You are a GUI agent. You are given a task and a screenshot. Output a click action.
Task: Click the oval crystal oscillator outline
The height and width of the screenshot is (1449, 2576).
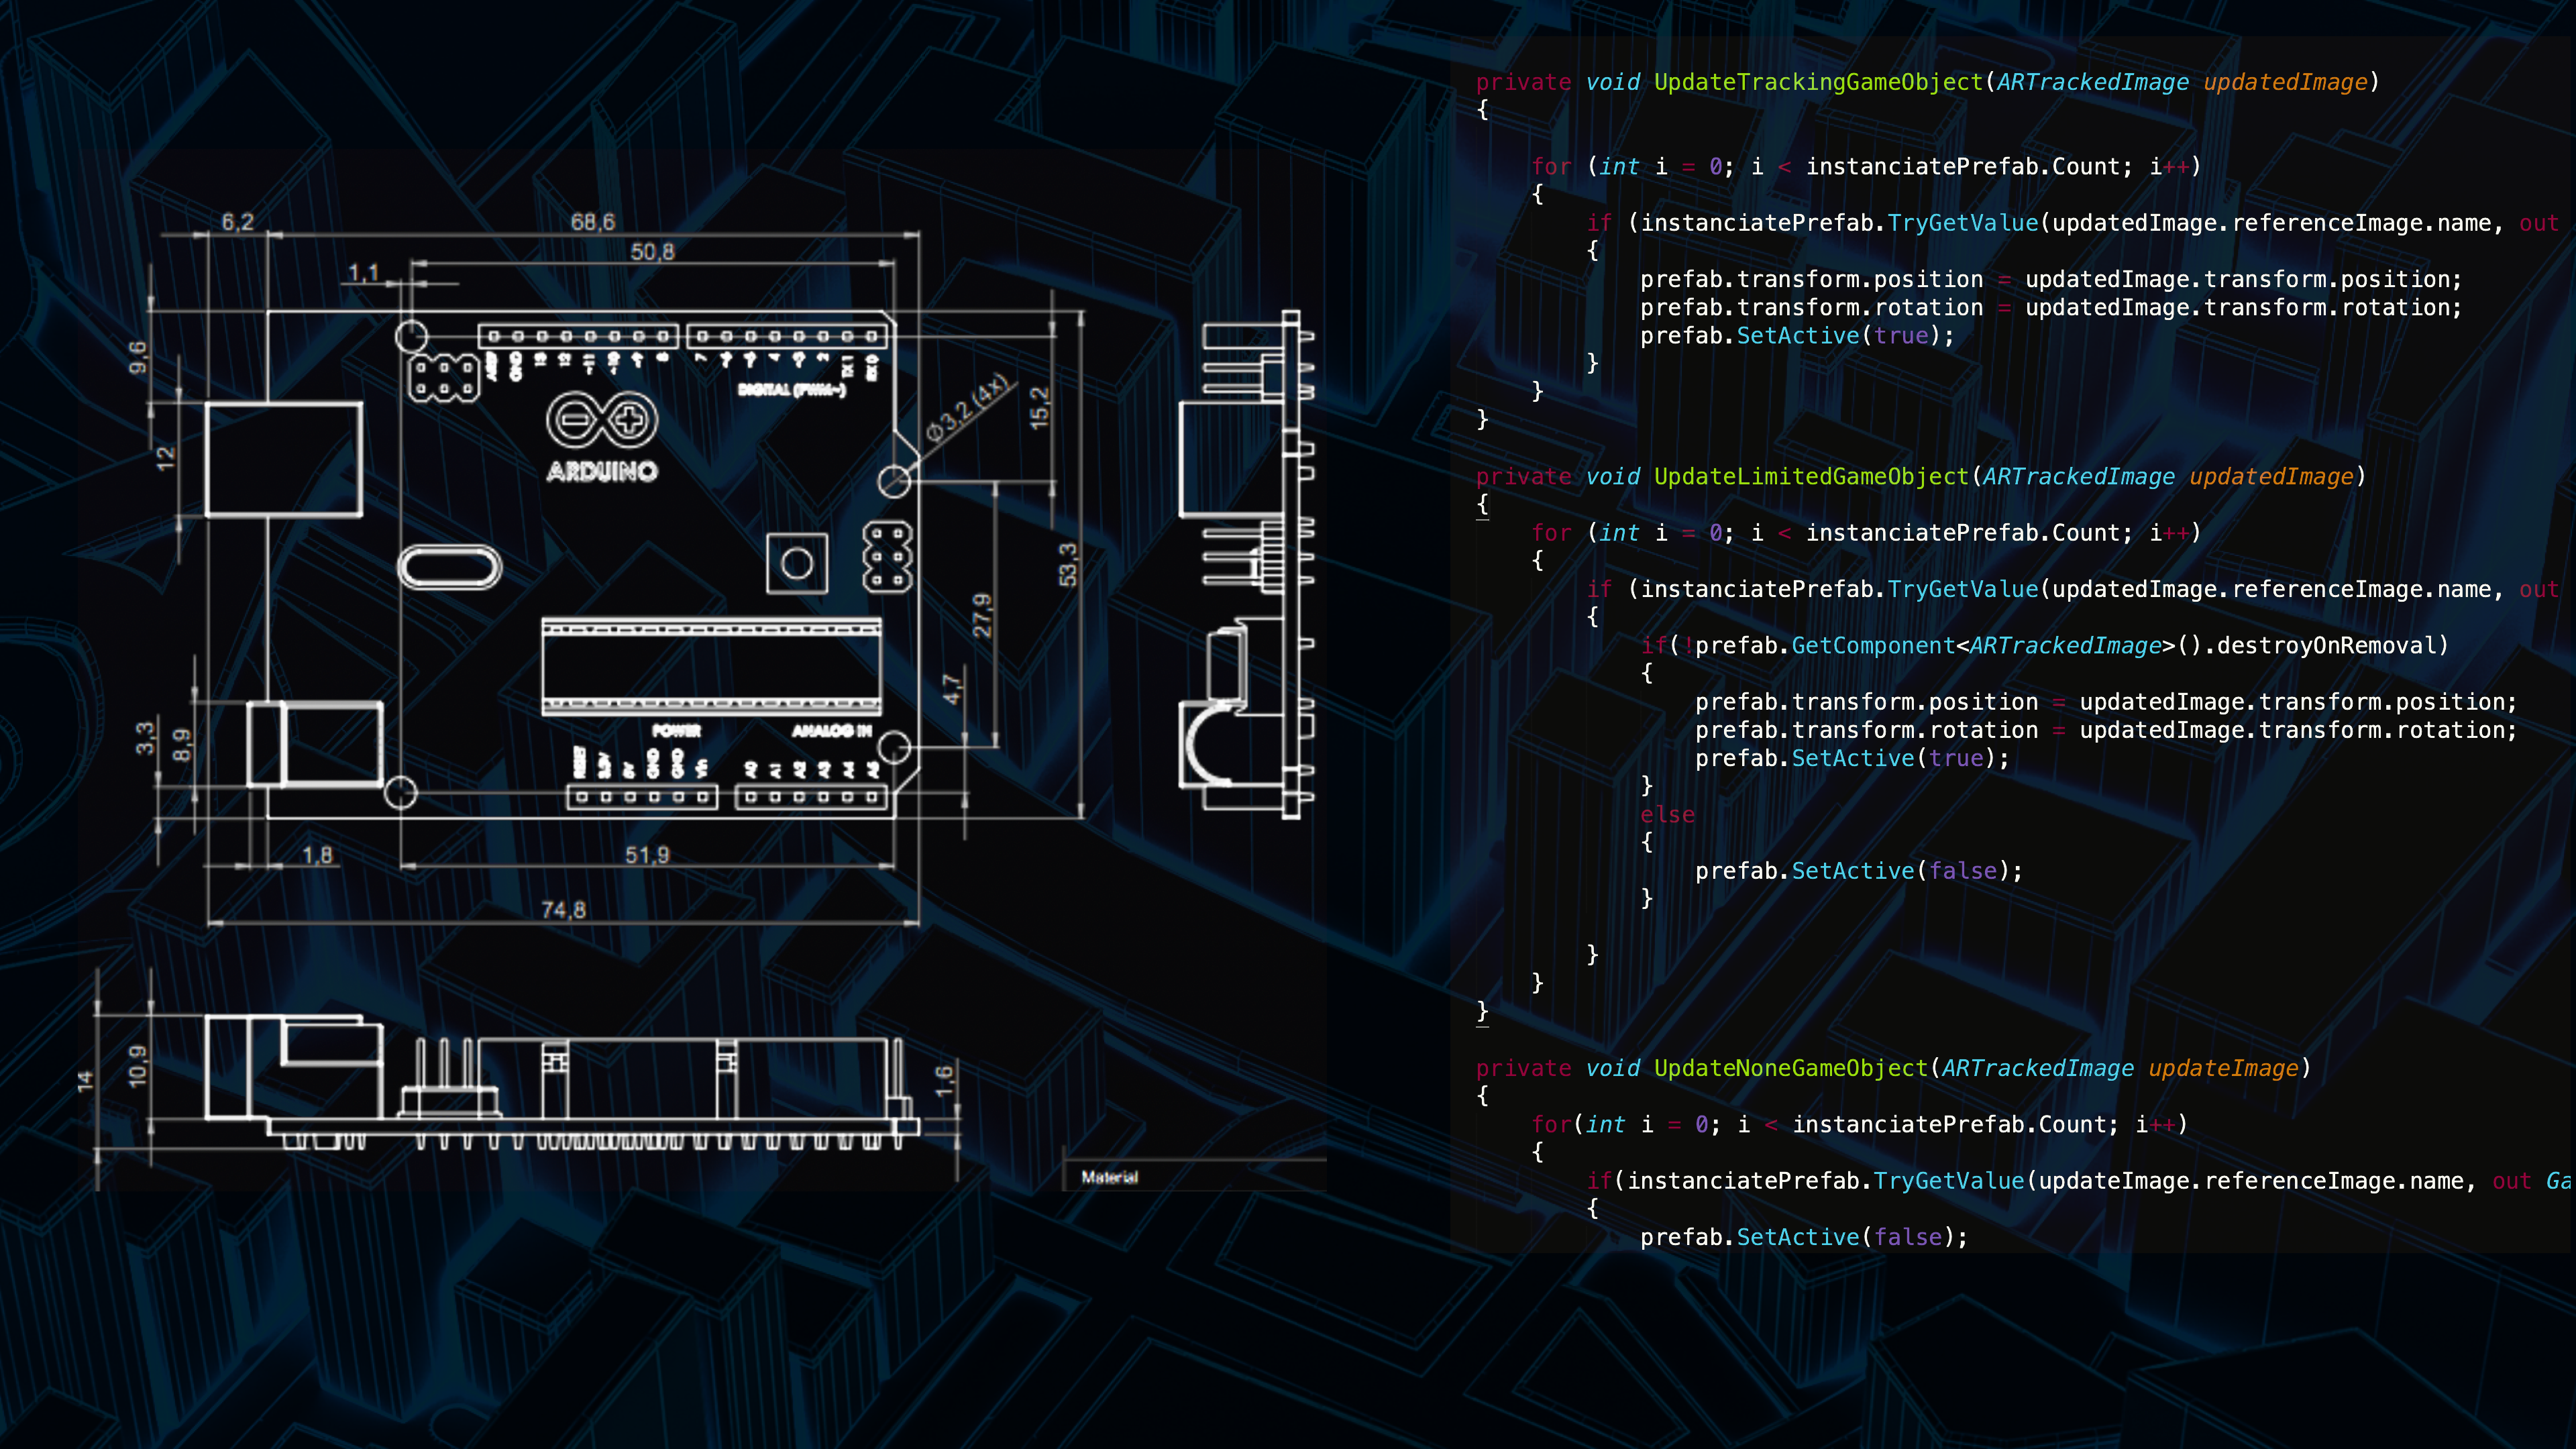tap(449, 568)
